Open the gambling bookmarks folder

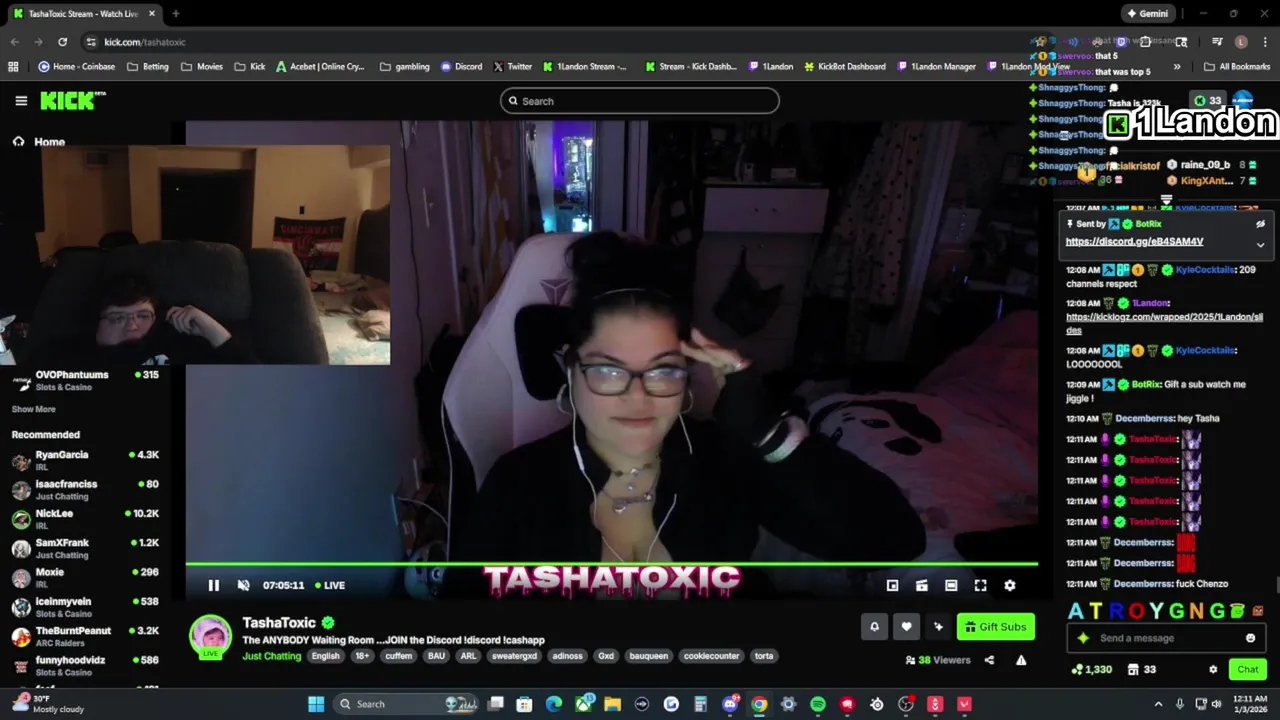(x=405, y=67)
